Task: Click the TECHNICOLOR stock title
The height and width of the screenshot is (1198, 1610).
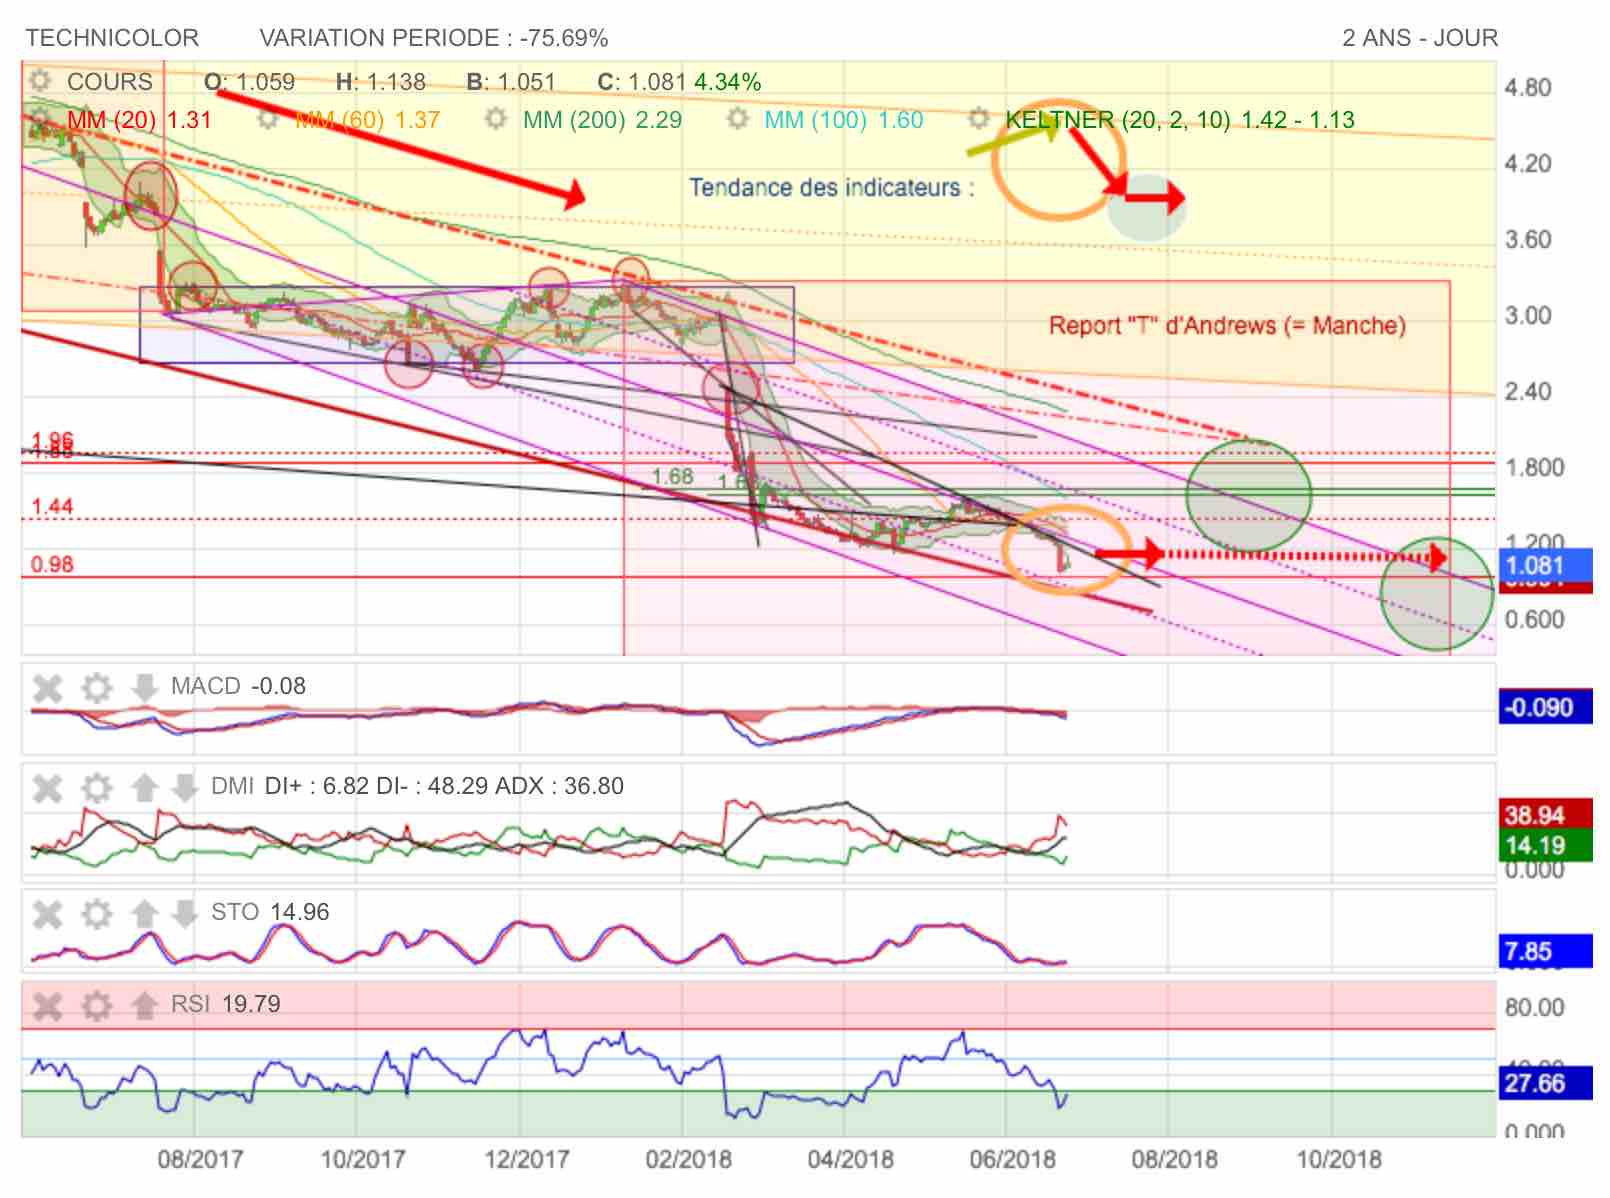Action: point(112,38)
